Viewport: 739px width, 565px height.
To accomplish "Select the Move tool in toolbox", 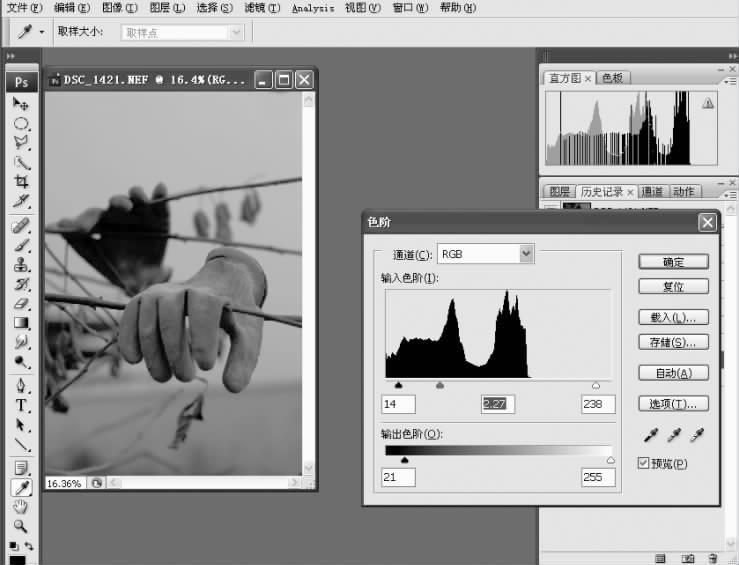I will [20, 104].
